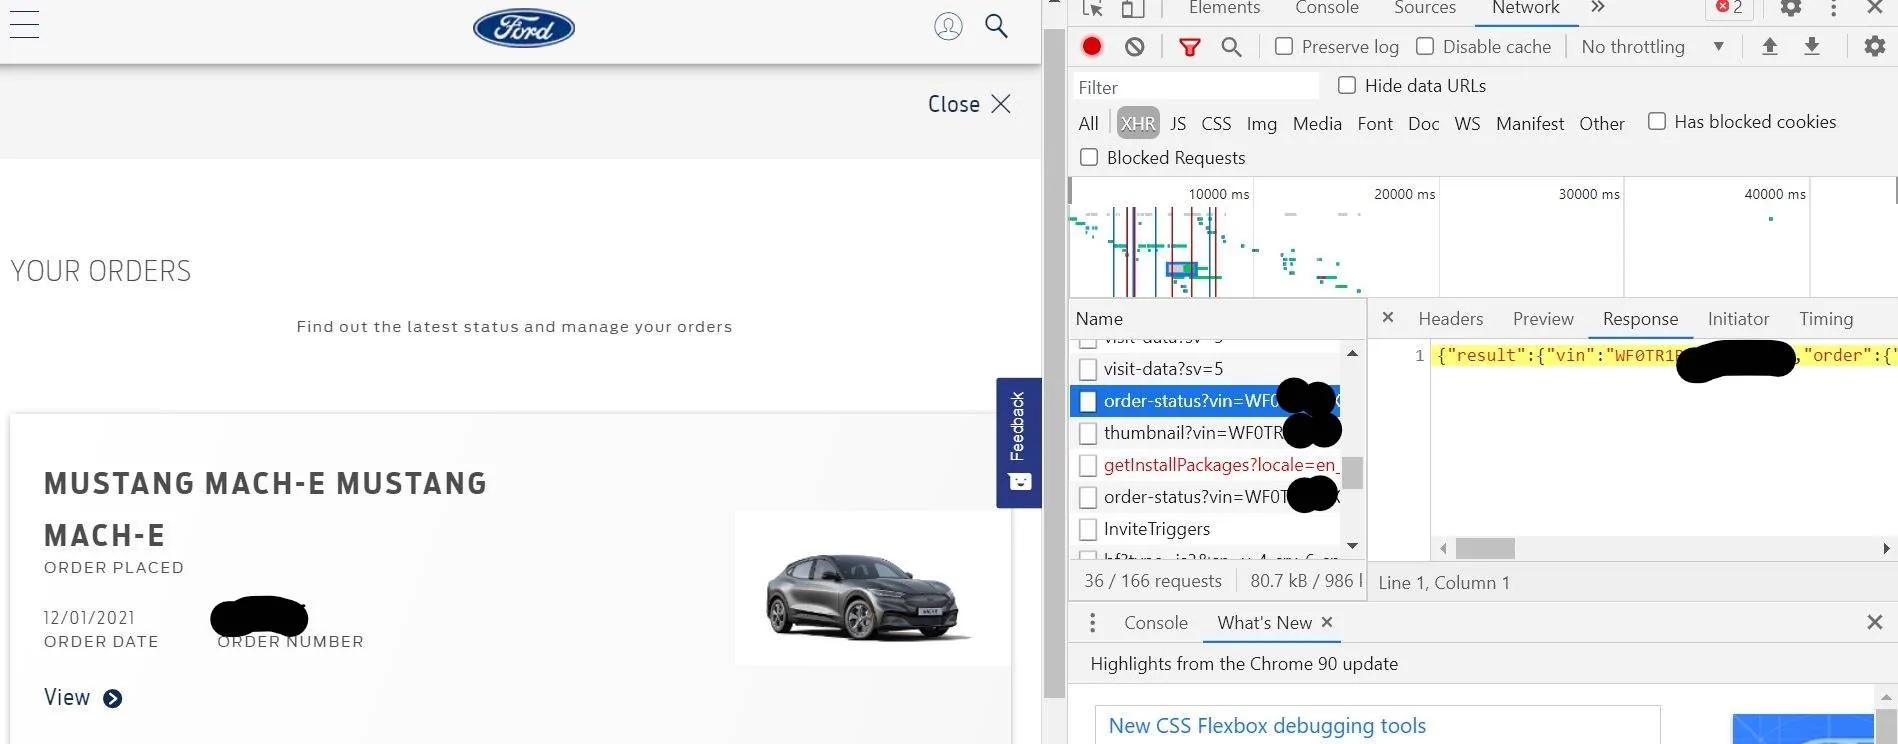Select the CSS filter type
Image resolution: width=1898 pixels, height=744 pixels.
[1216, 123]
